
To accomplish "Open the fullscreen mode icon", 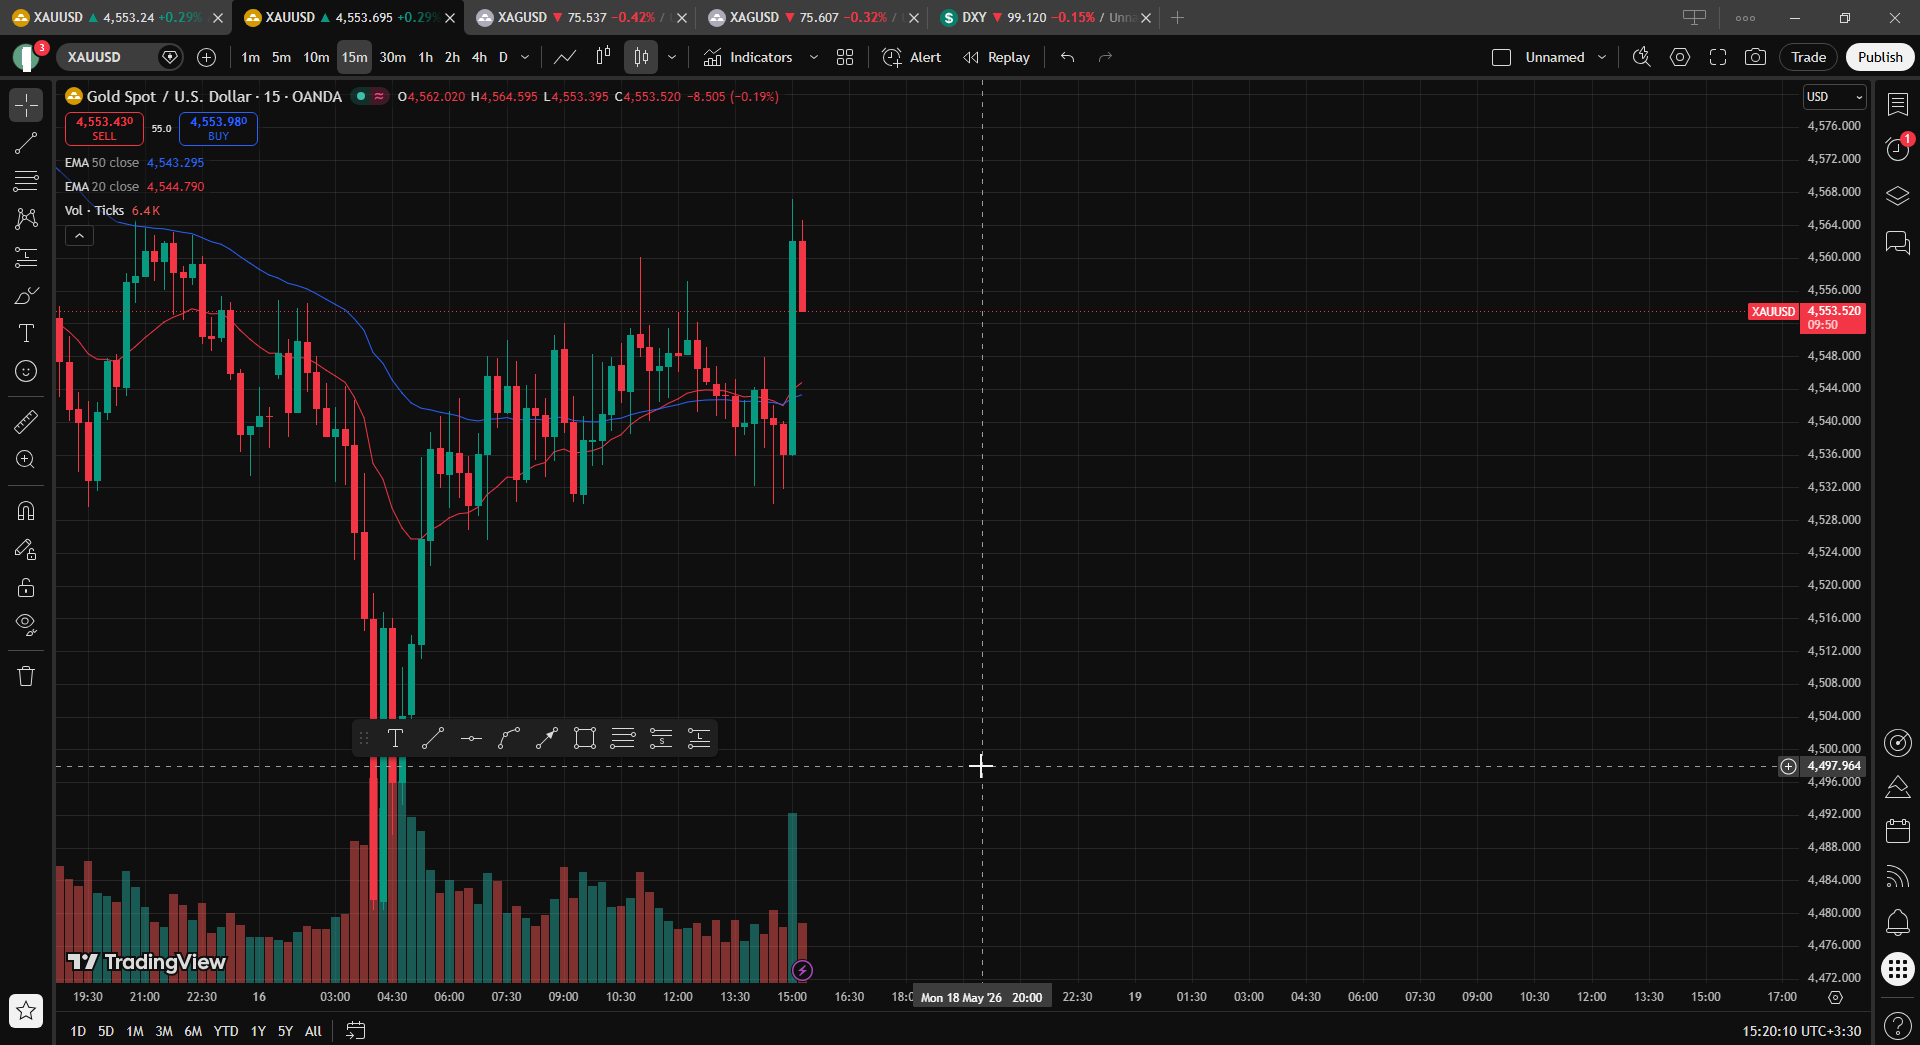I will coord(1718,57).
